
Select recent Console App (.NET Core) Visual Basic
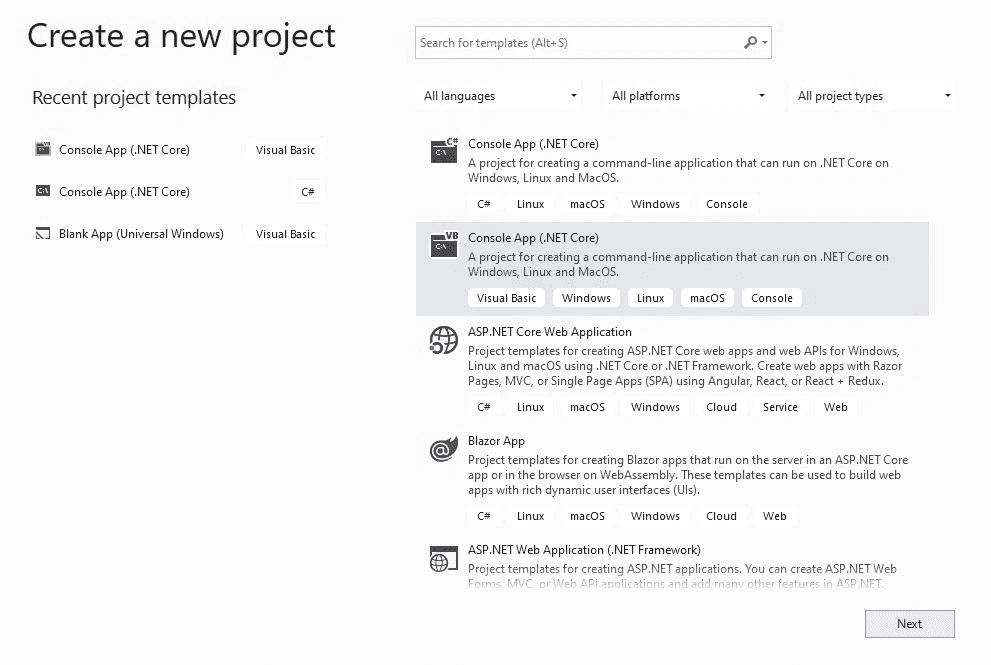[x=179, y=150]
